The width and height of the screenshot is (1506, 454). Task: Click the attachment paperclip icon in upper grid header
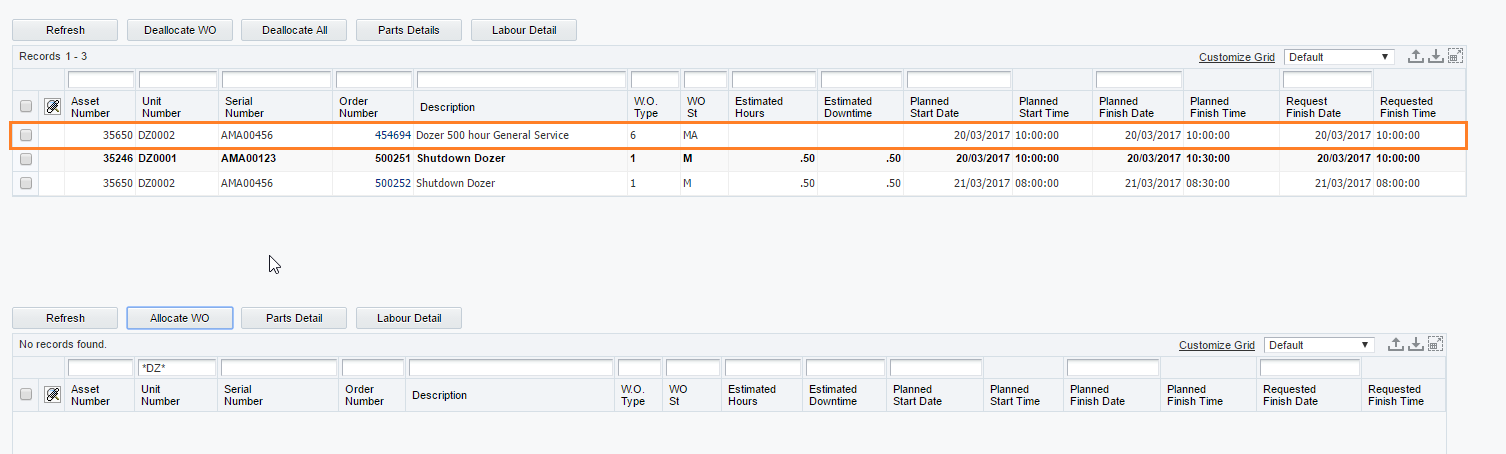53,107
